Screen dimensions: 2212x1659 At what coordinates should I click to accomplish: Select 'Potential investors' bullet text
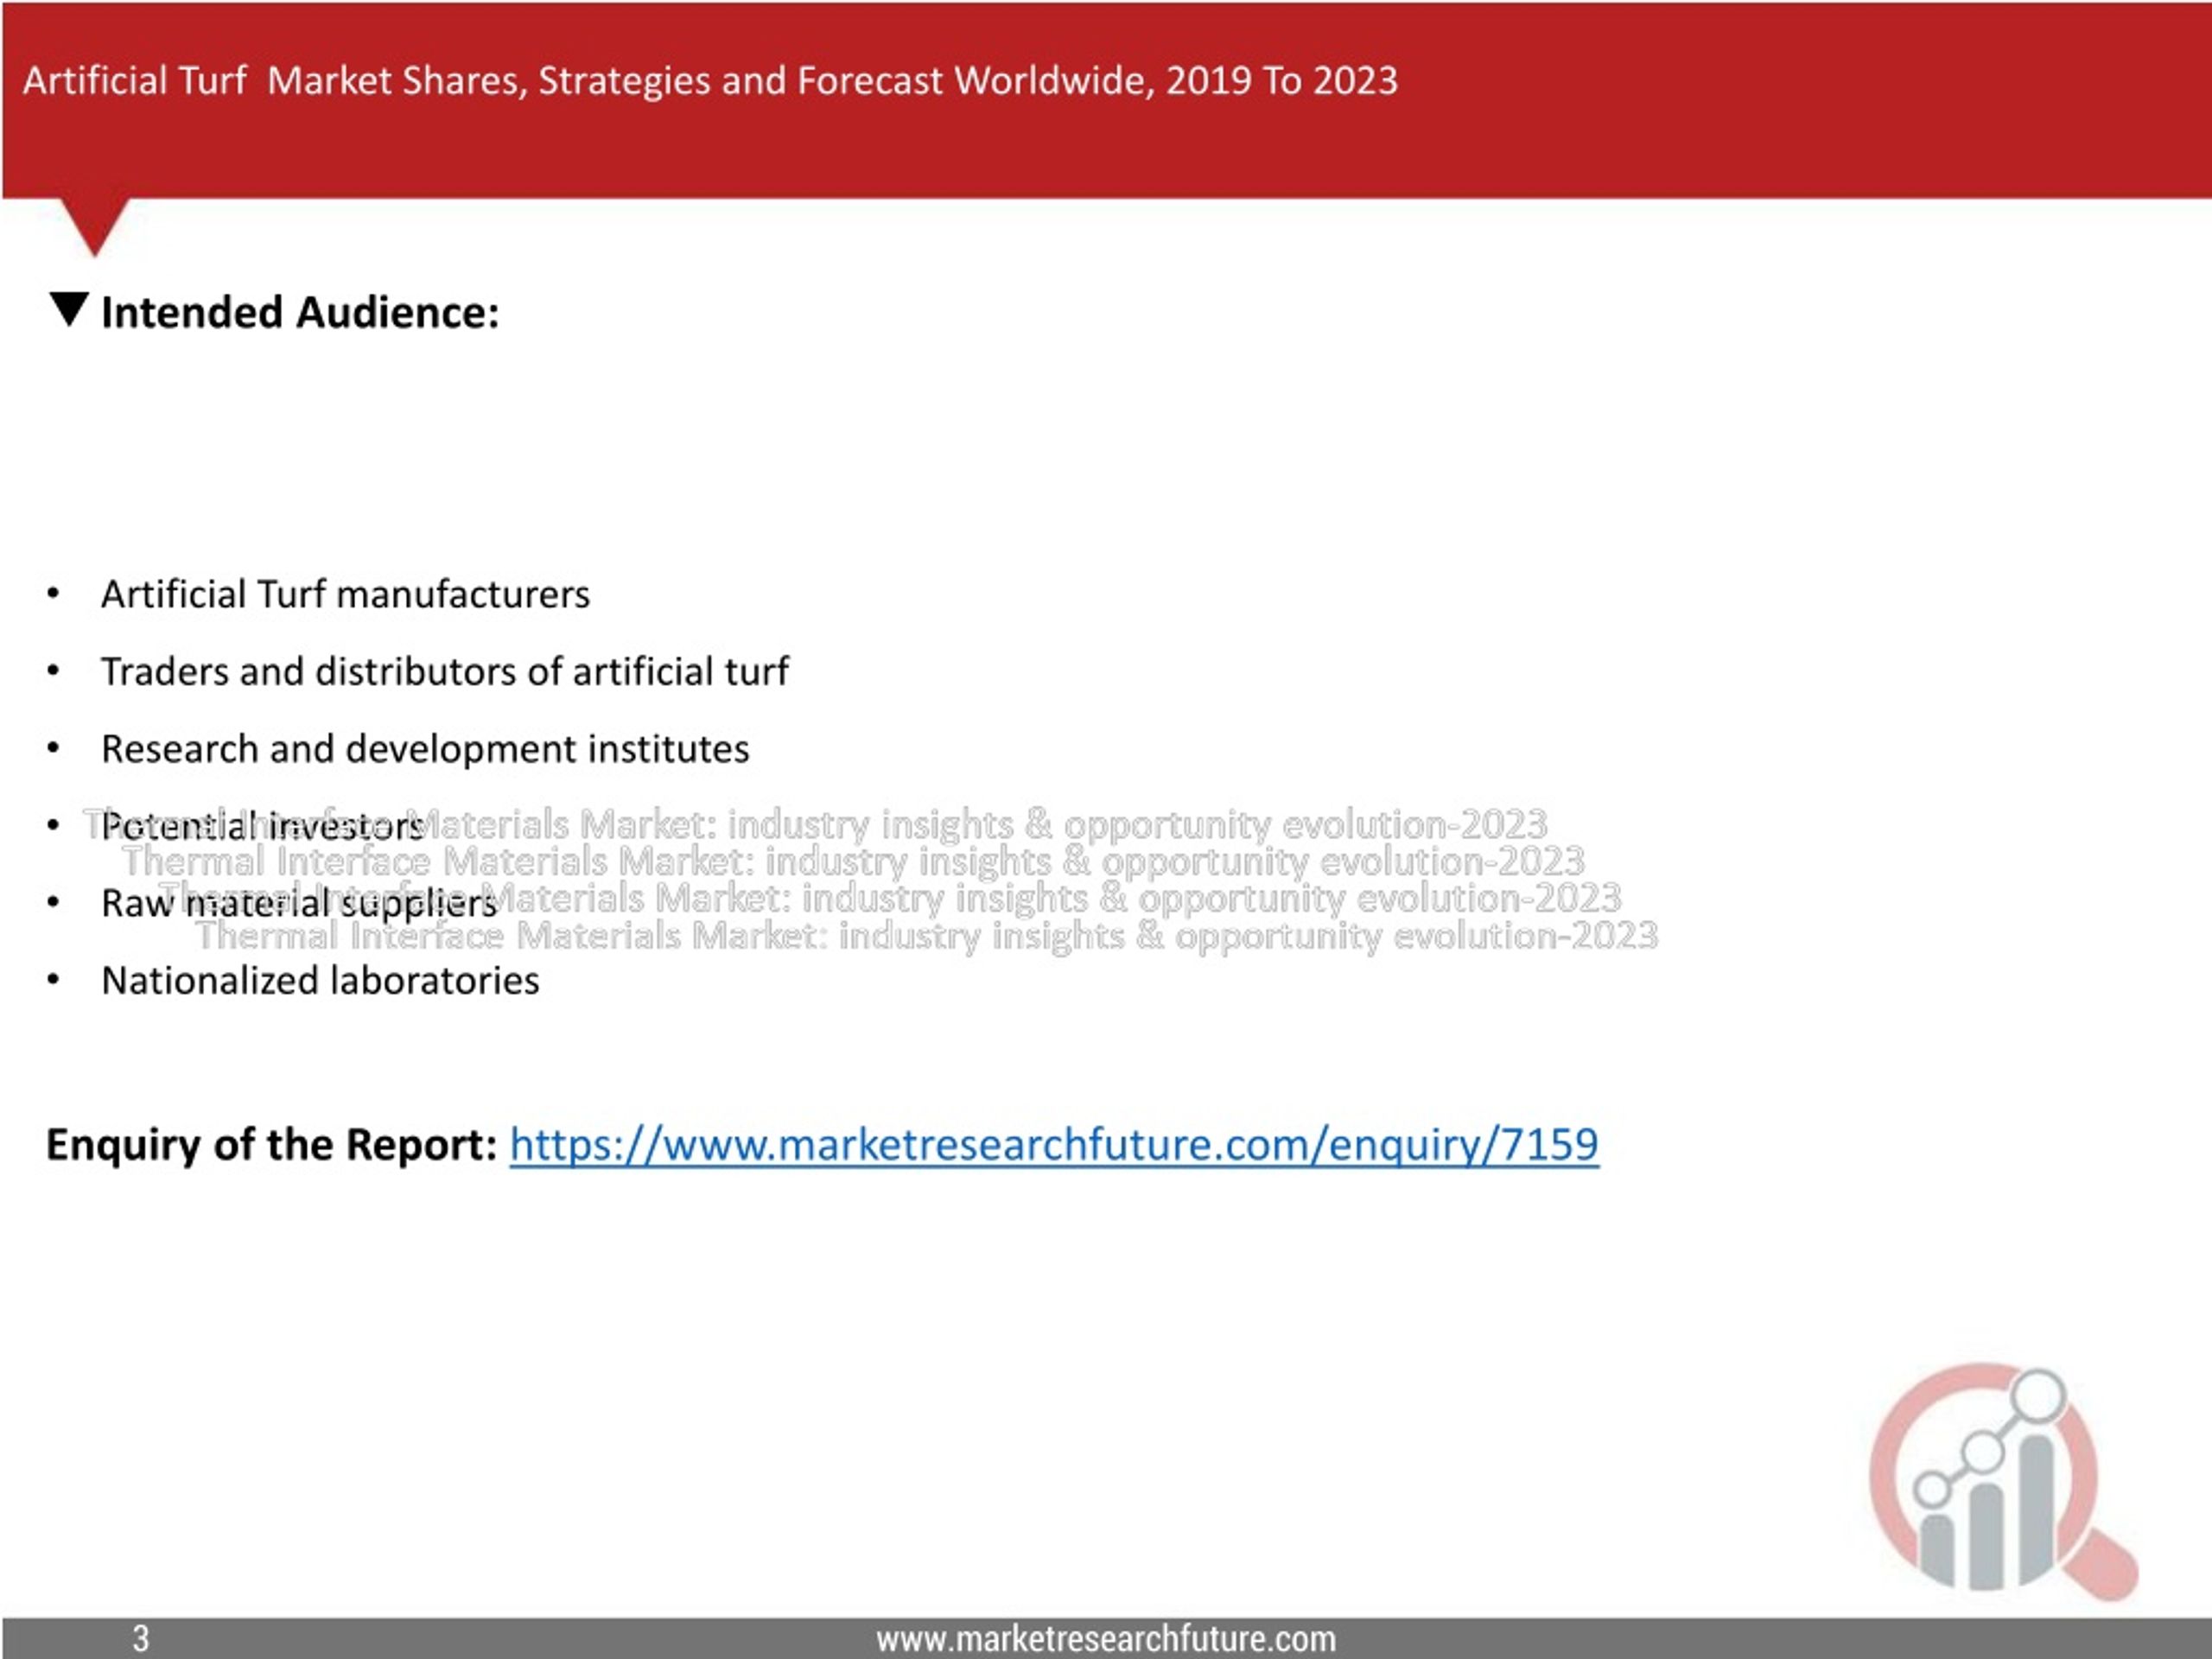(263, 826)
